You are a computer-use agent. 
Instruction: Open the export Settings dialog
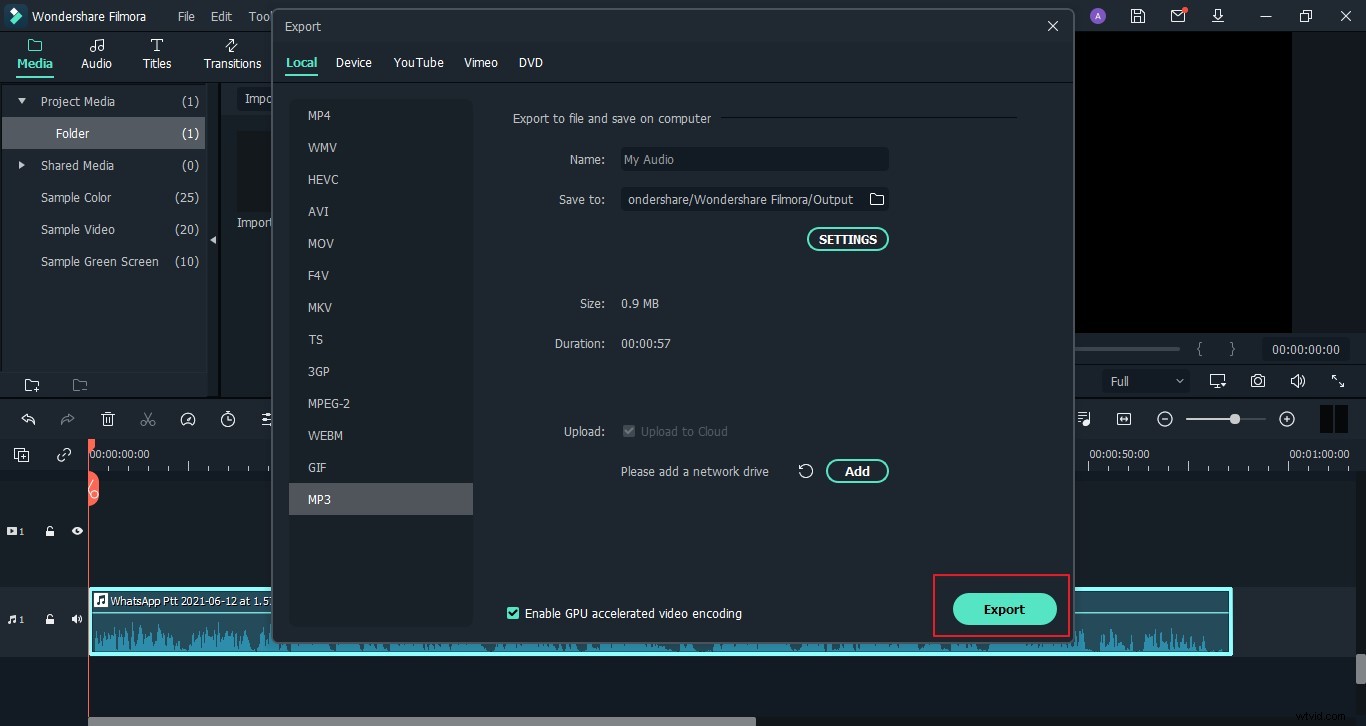[x=847, y=239]
